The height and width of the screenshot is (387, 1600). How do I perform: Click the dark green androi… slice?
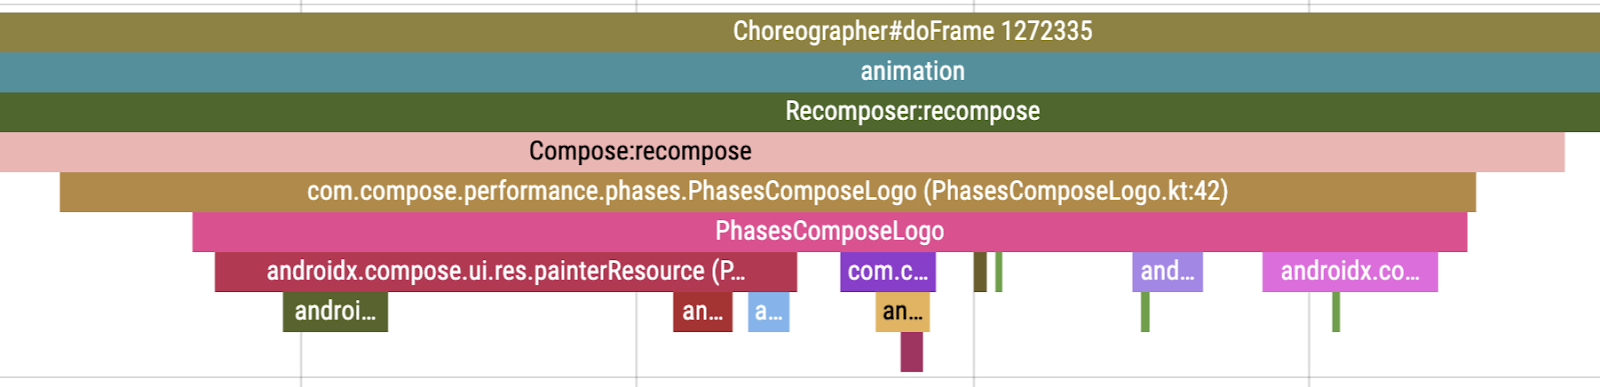(x=335, y=311)
